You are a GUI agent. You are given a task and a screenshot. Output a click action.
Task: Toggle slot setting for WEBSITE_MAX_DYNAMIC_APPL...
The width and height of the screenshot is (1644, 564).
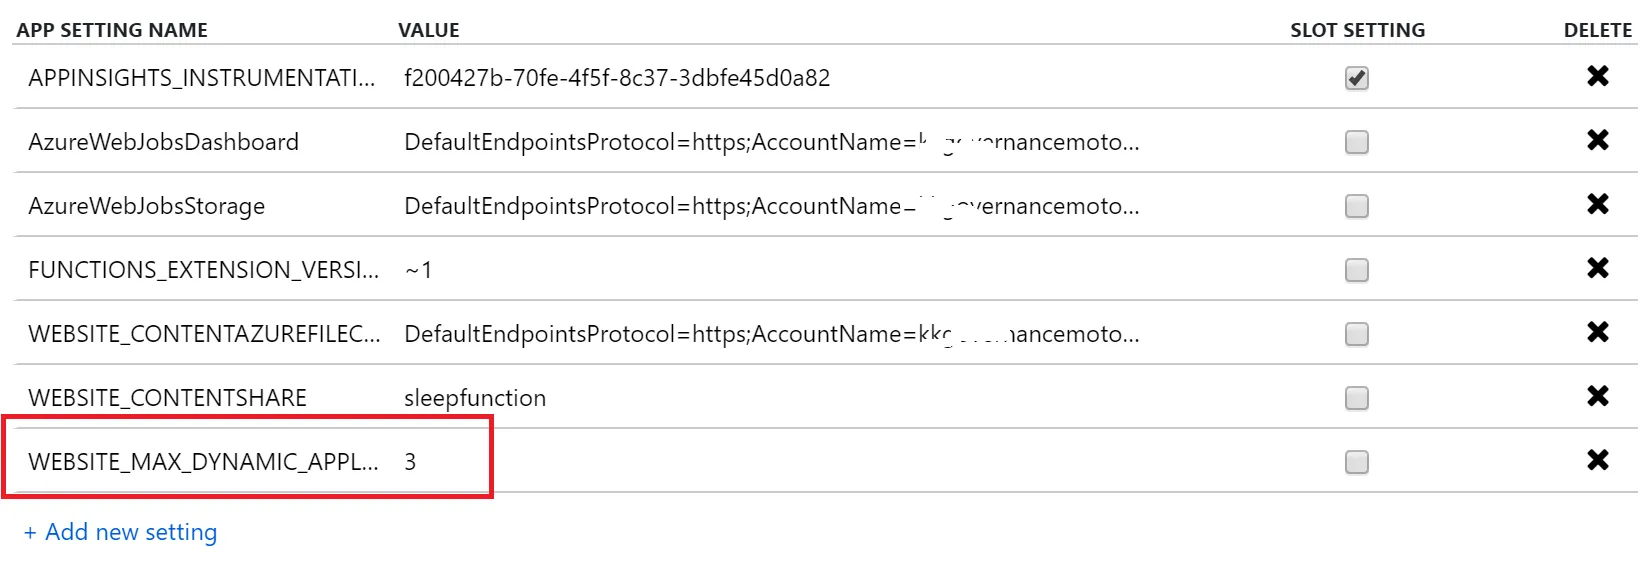tap(1356, 462)
